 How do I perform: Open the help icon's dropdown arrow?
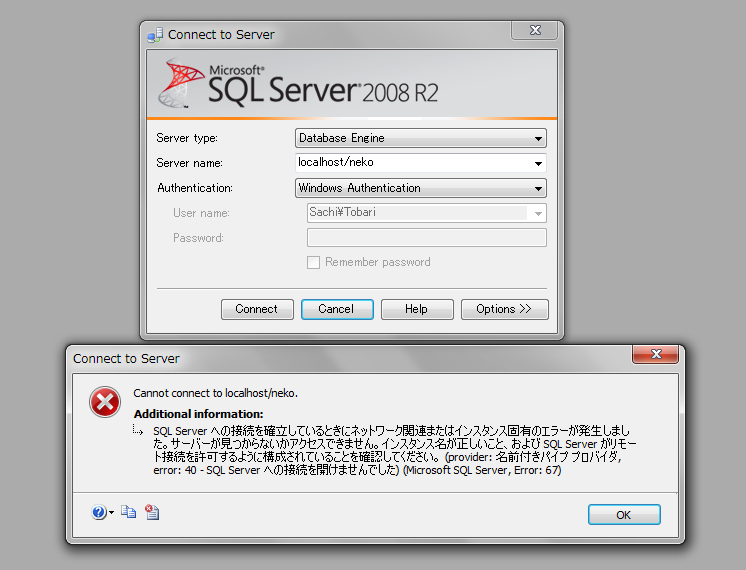click(x=111, y=512)
